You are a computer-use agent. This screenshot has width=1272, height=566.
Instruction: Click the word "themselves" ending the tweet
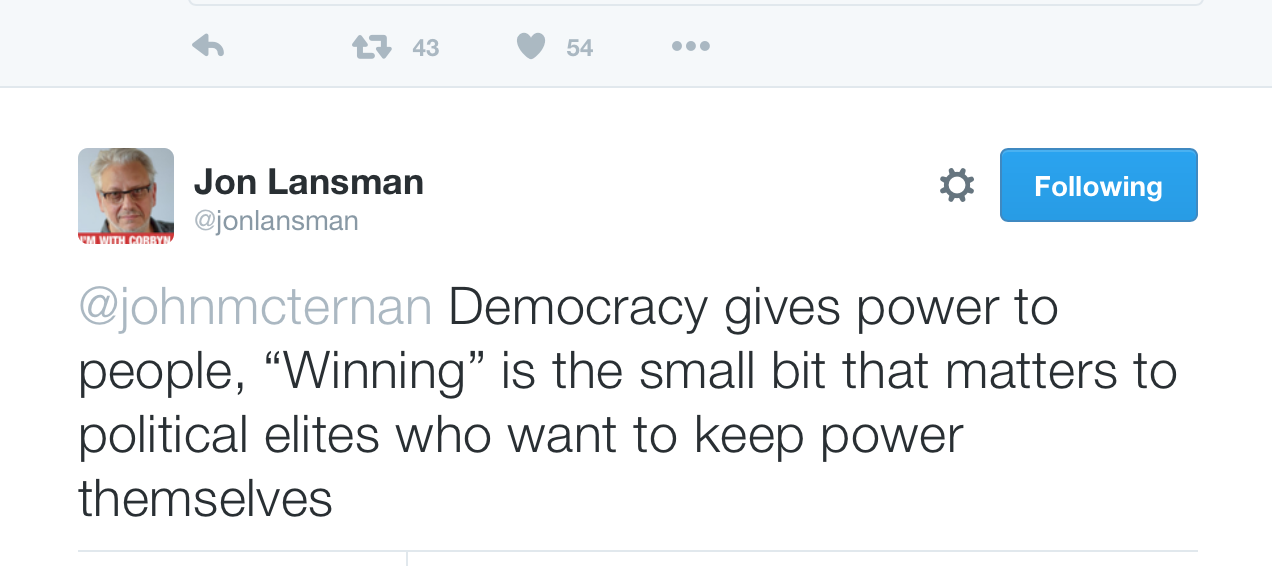coord(205,498)
